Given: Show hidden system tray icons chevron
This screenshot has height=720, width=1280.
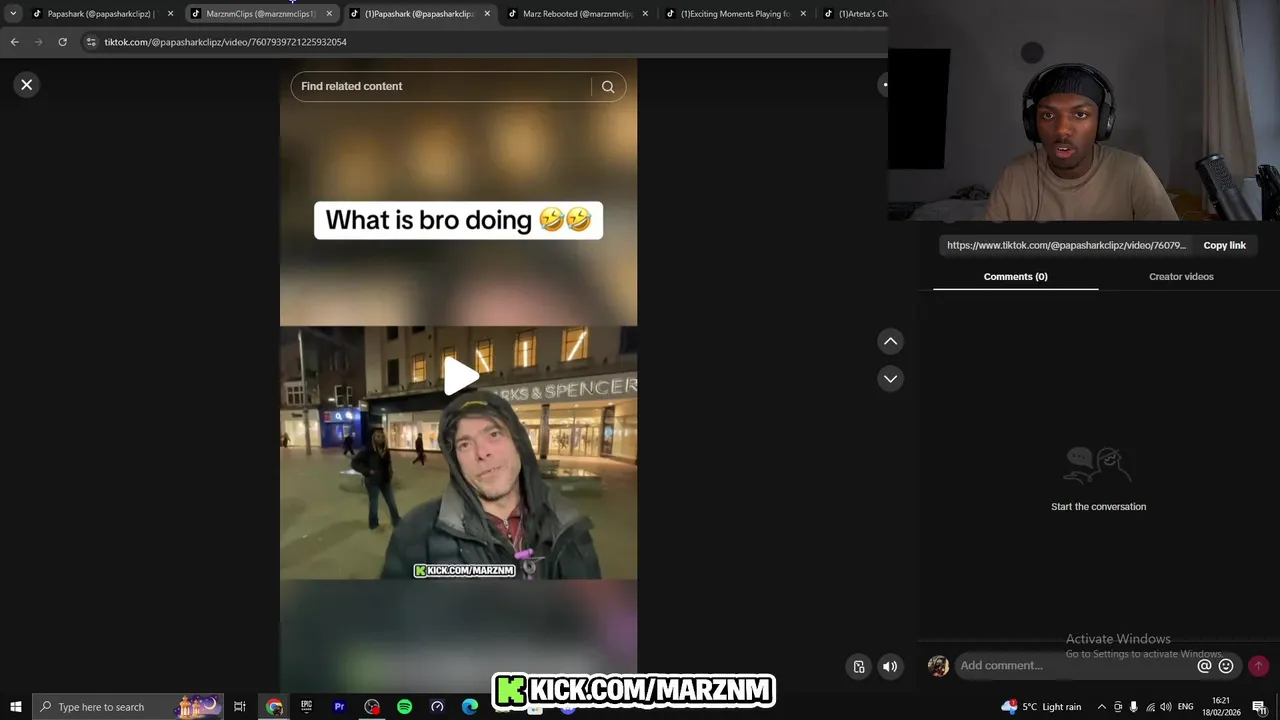Looking at the screenshot, I should pos(1102,707).
